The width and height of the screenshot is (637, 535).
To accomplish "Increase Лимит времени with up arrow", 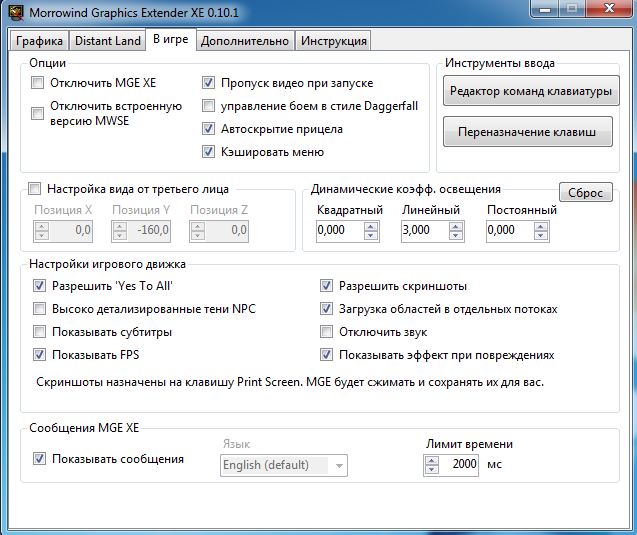I will tap(431, 460).
